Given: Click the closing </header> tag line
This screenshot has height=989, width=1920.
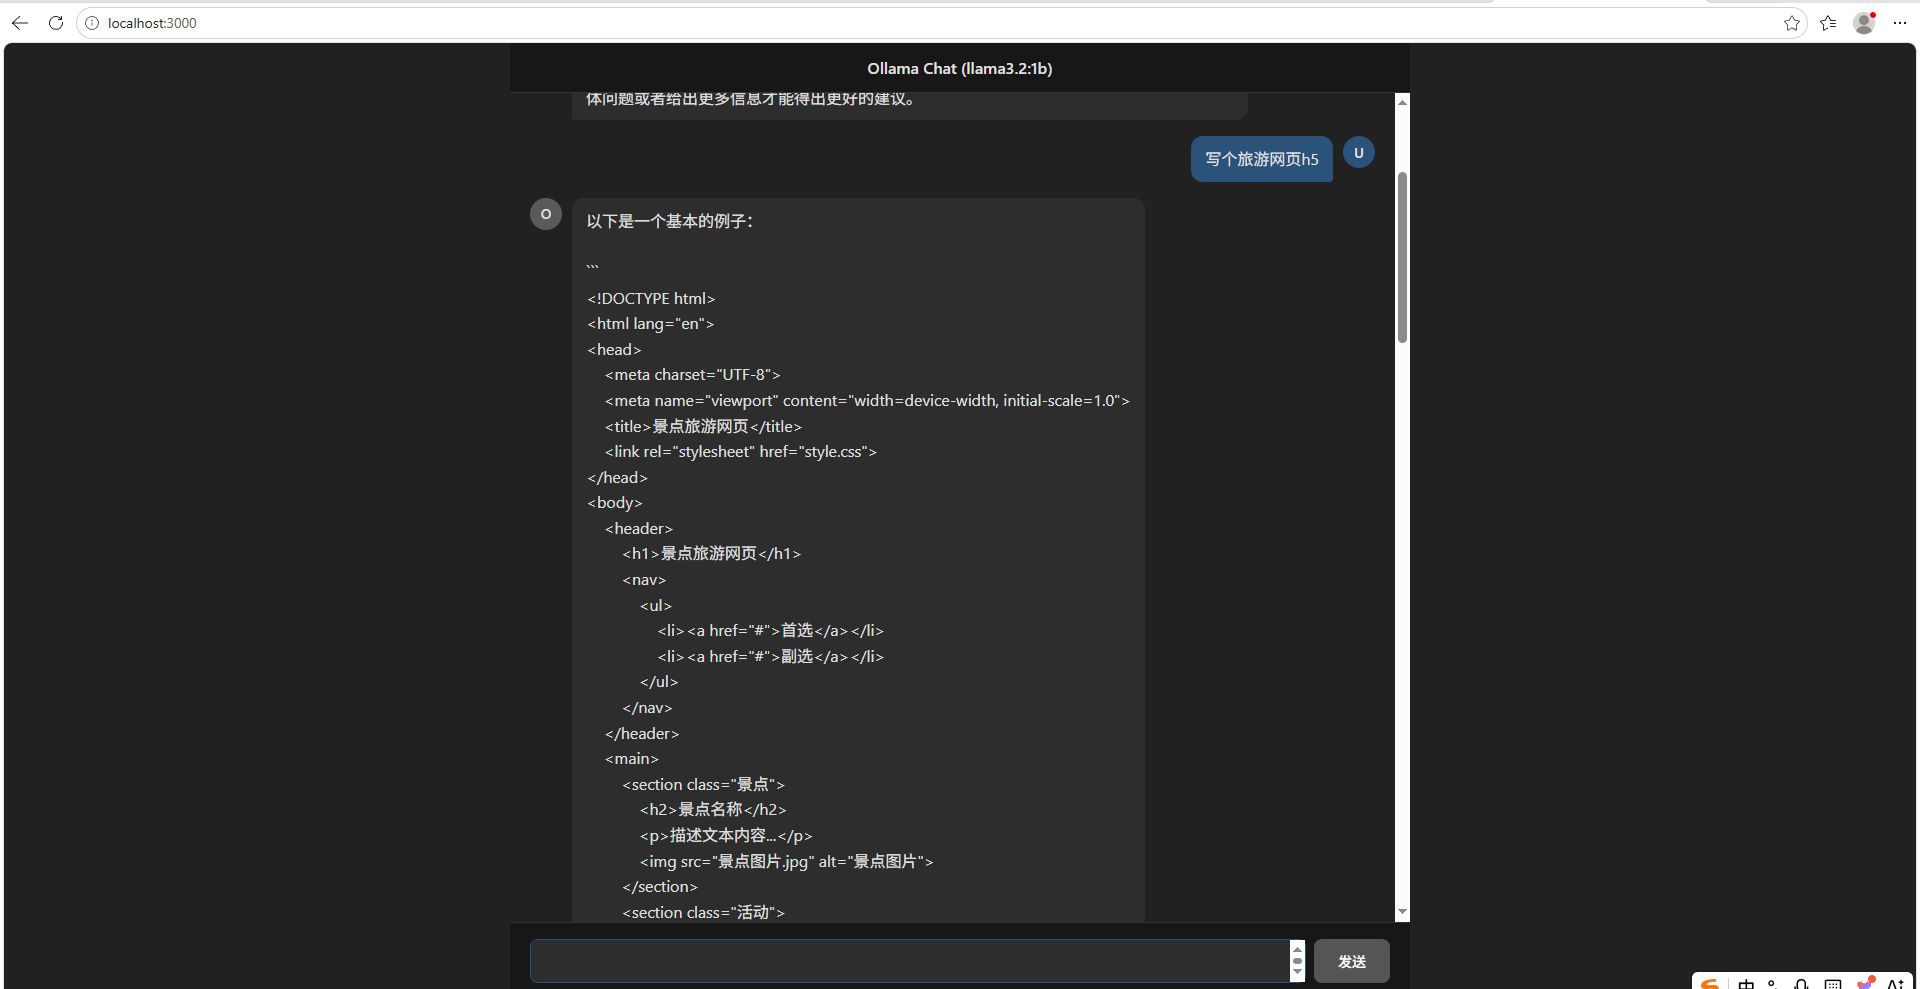Looking at the screenshot, I should pyautogui.click(x=642, y=734).
